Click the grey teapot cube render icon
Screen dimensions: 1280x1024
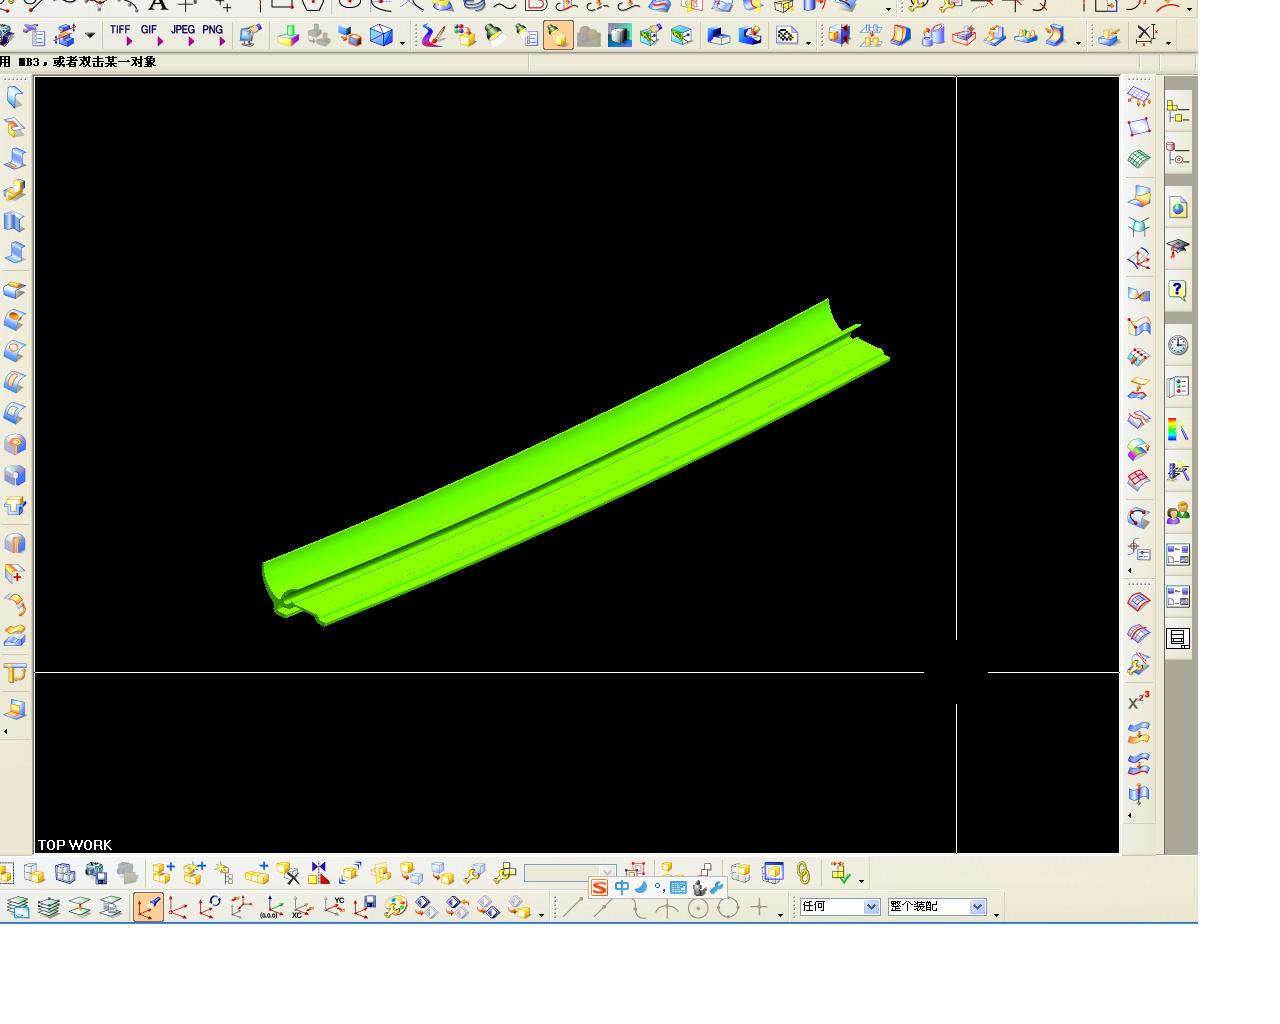[x=589, y=37]
